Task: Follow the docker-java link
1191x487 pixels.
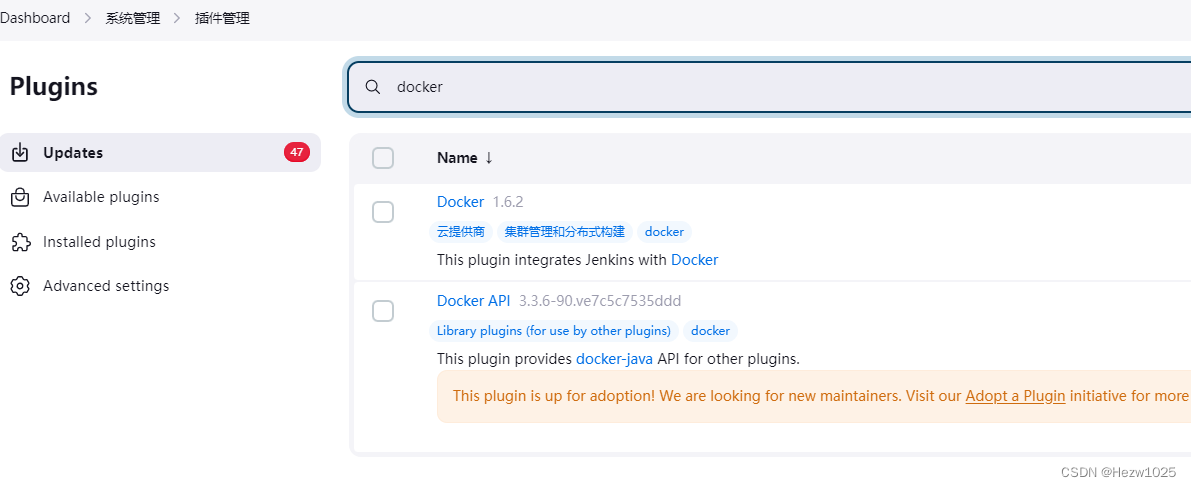Action: coord(614,359)
